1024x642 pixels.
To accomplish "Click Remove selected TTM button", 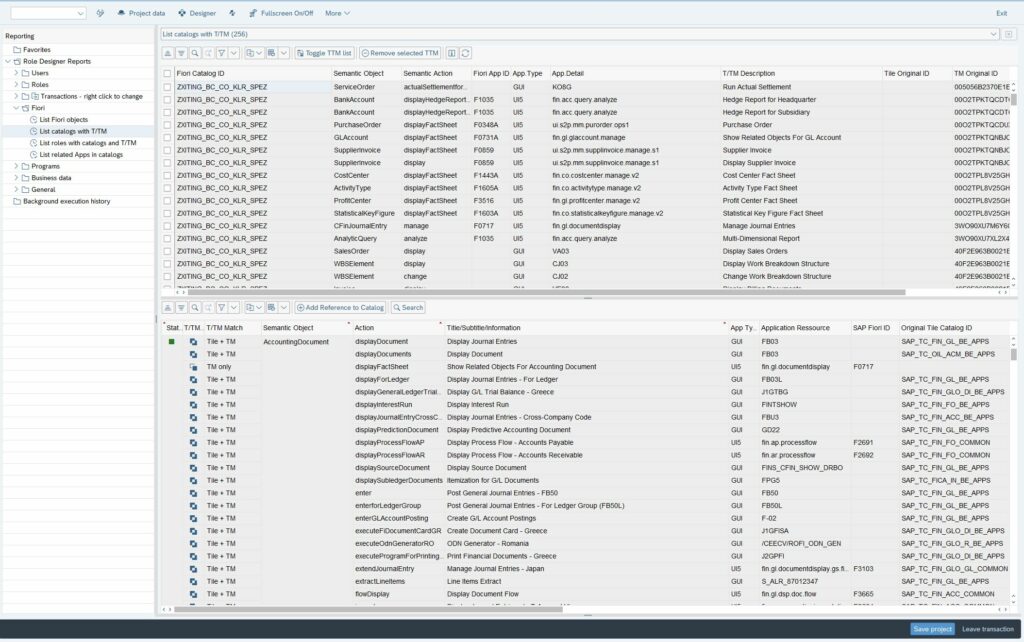I will pos(400,53).
